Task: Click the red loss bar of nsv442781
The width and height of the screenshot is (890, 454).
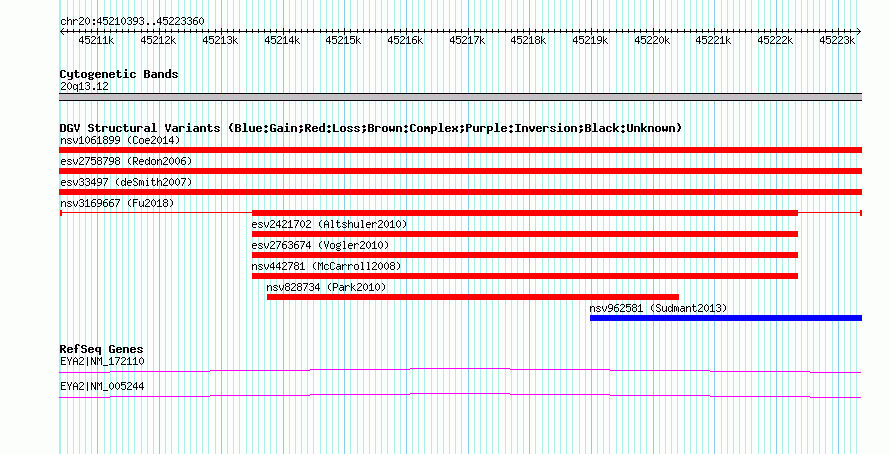Action: pos(525,276)
